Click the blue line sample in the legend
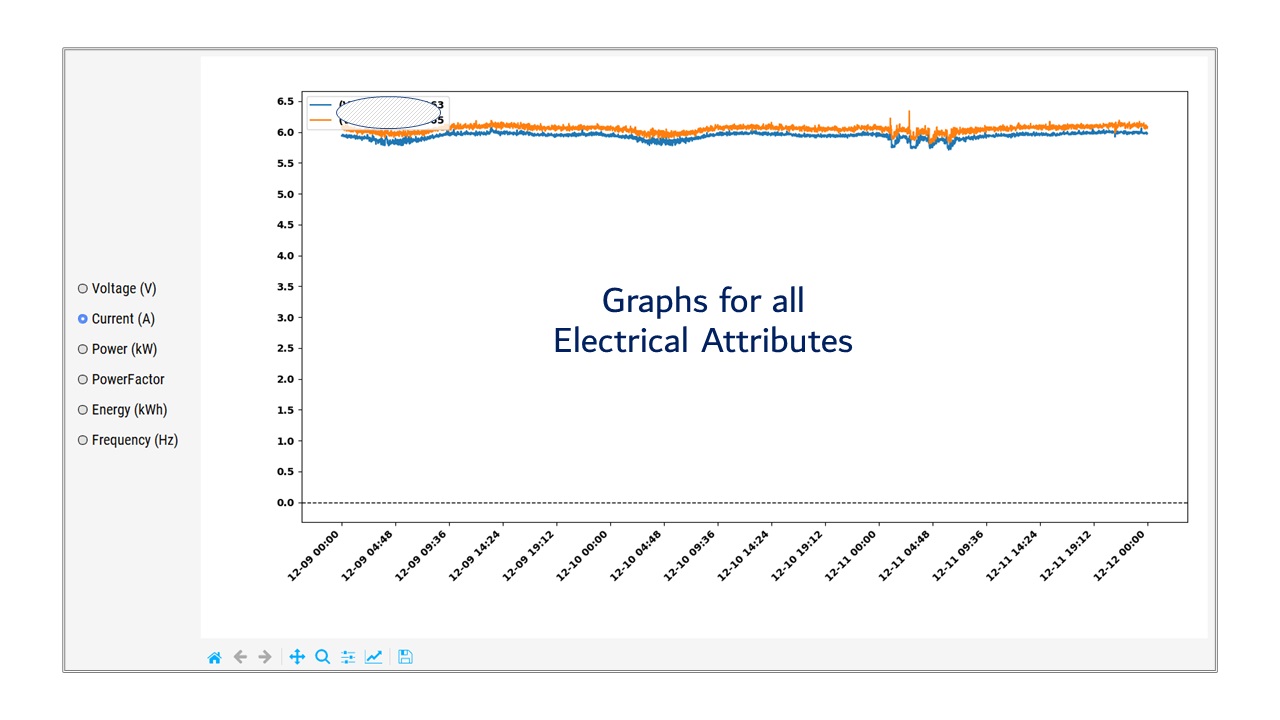Screen dimensions: 1280x720 pyautogui.click(x=320, y=104)
